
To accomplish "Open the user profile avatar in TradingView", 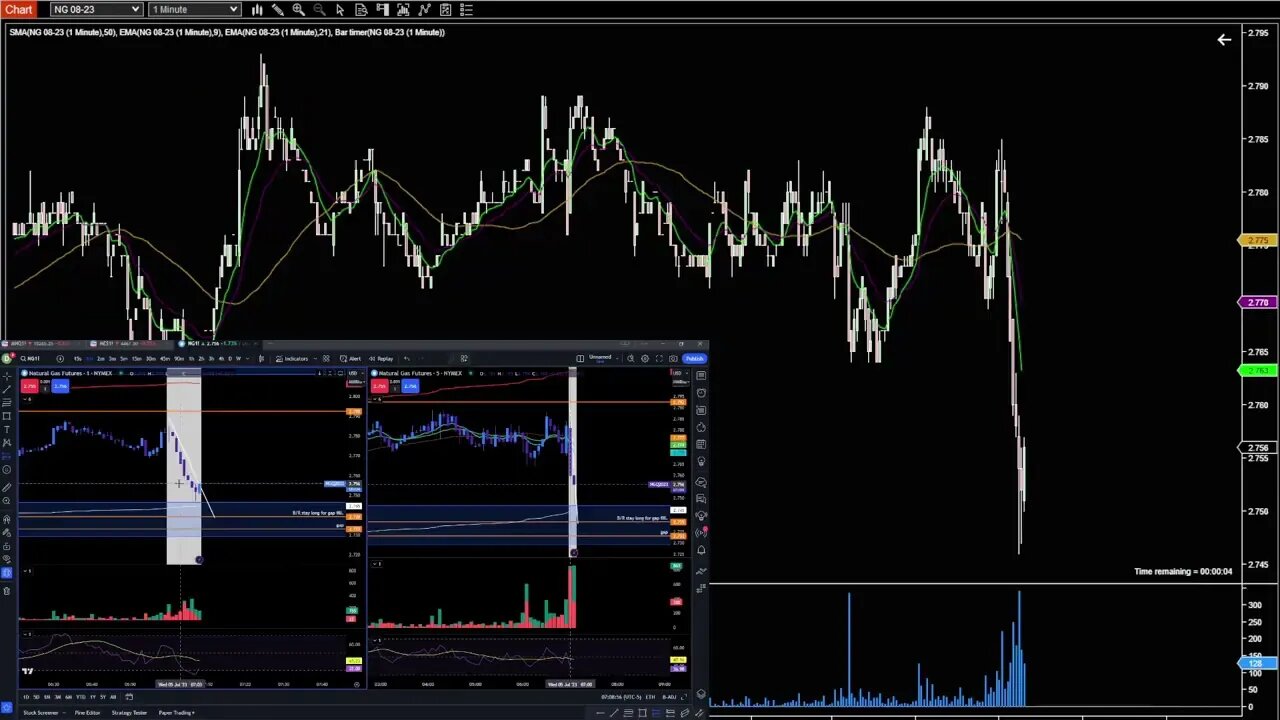I will pyautogui.click(x=6, y=358).
